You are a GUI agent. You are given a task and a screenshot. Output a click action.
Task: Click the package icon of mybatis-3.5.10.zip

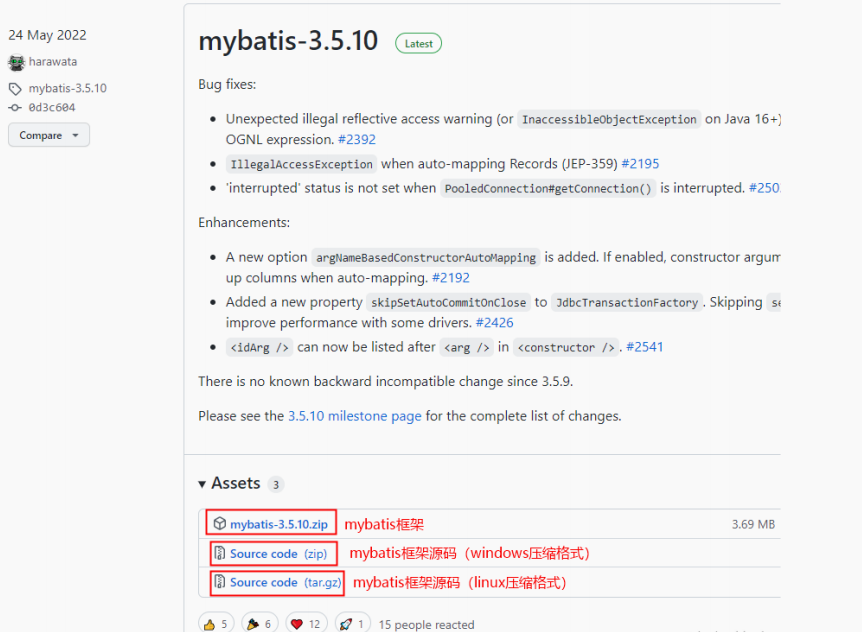[x=219, y=524]
